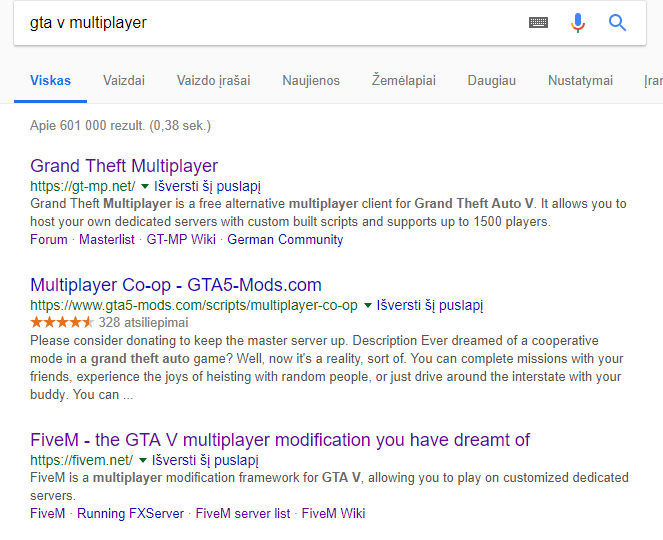
Task: Start voice search with microphone icon
Action: (578, 22)
